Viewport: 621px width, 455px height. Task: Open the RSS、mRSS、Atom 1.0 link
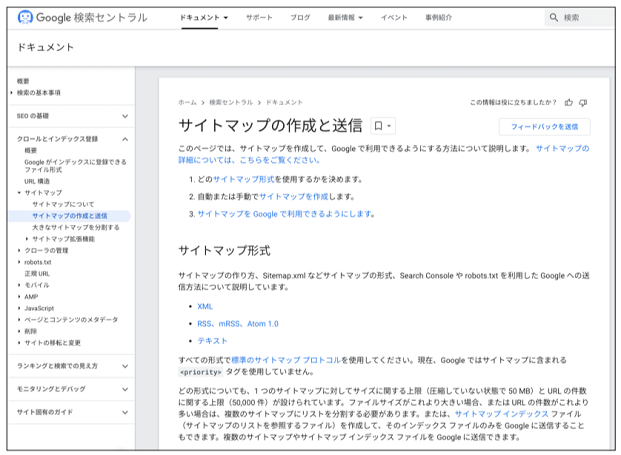(x=238, y=324)
